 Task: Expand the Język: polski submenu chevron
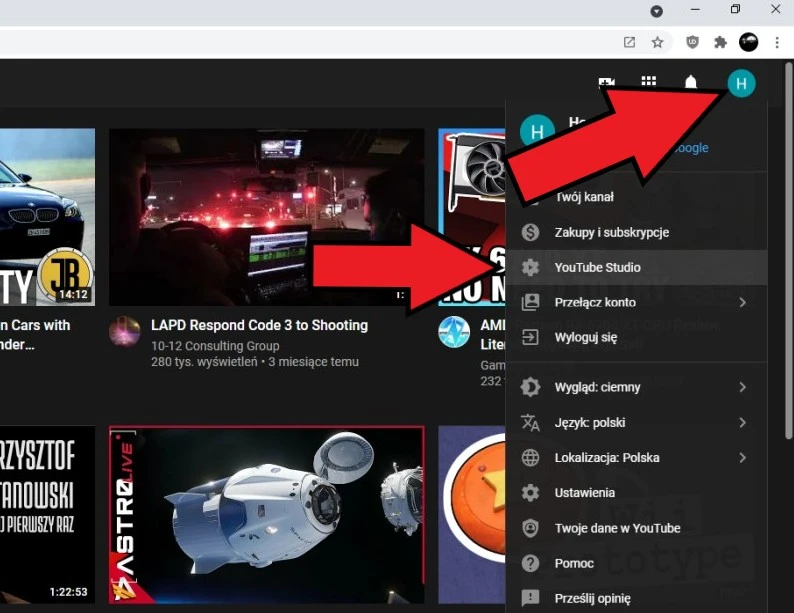click(742, 423)
